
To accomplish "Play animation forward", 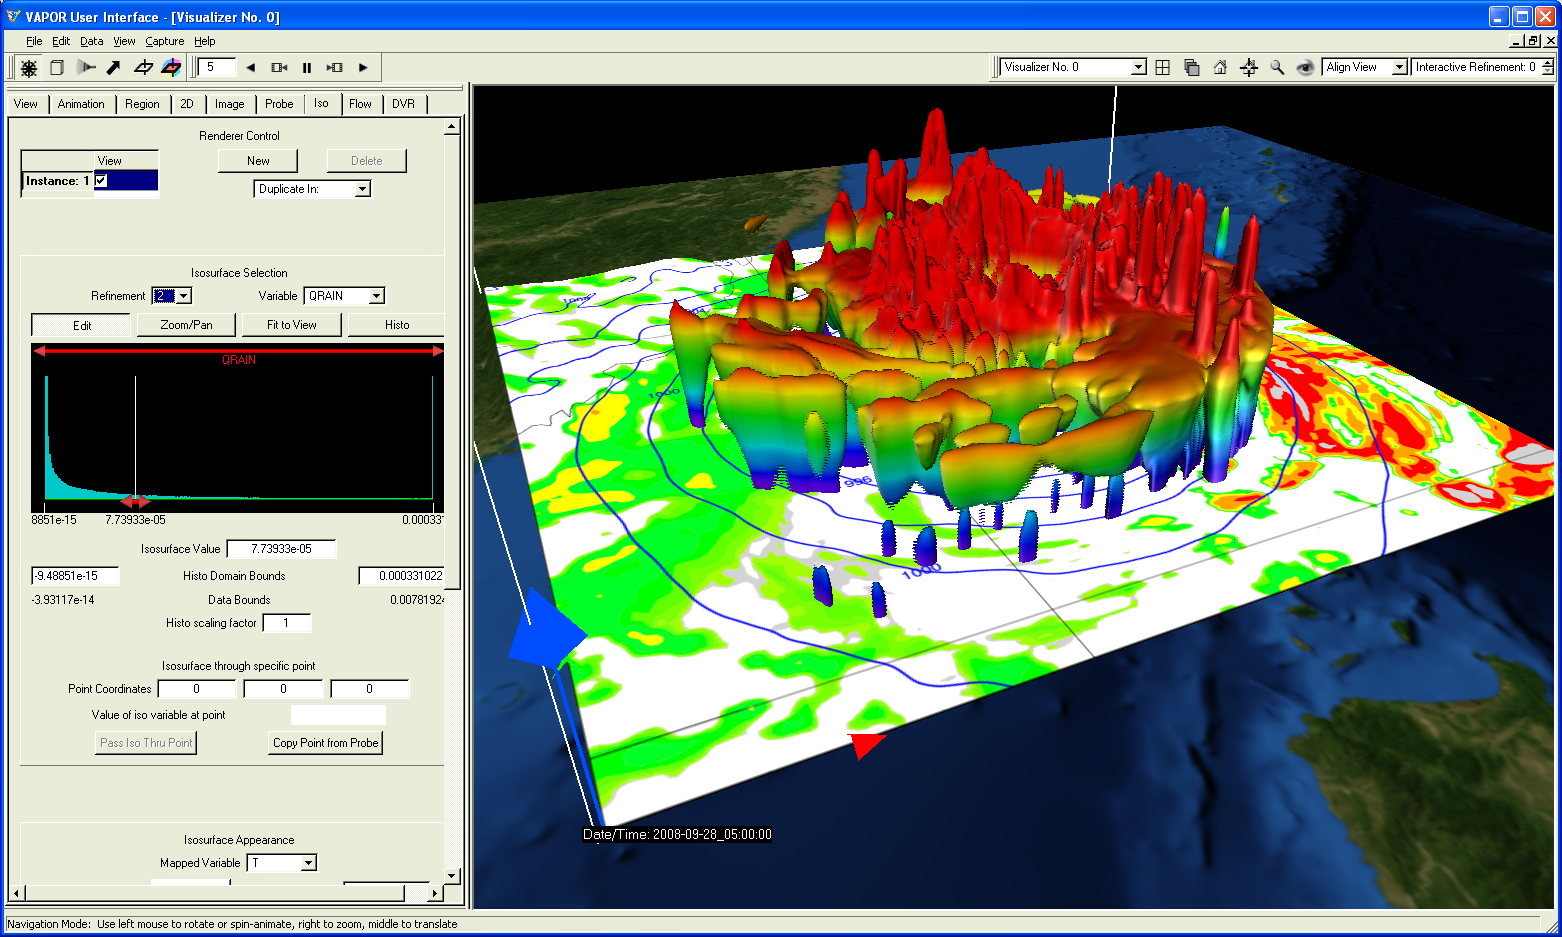I will [x=363, y=68].
